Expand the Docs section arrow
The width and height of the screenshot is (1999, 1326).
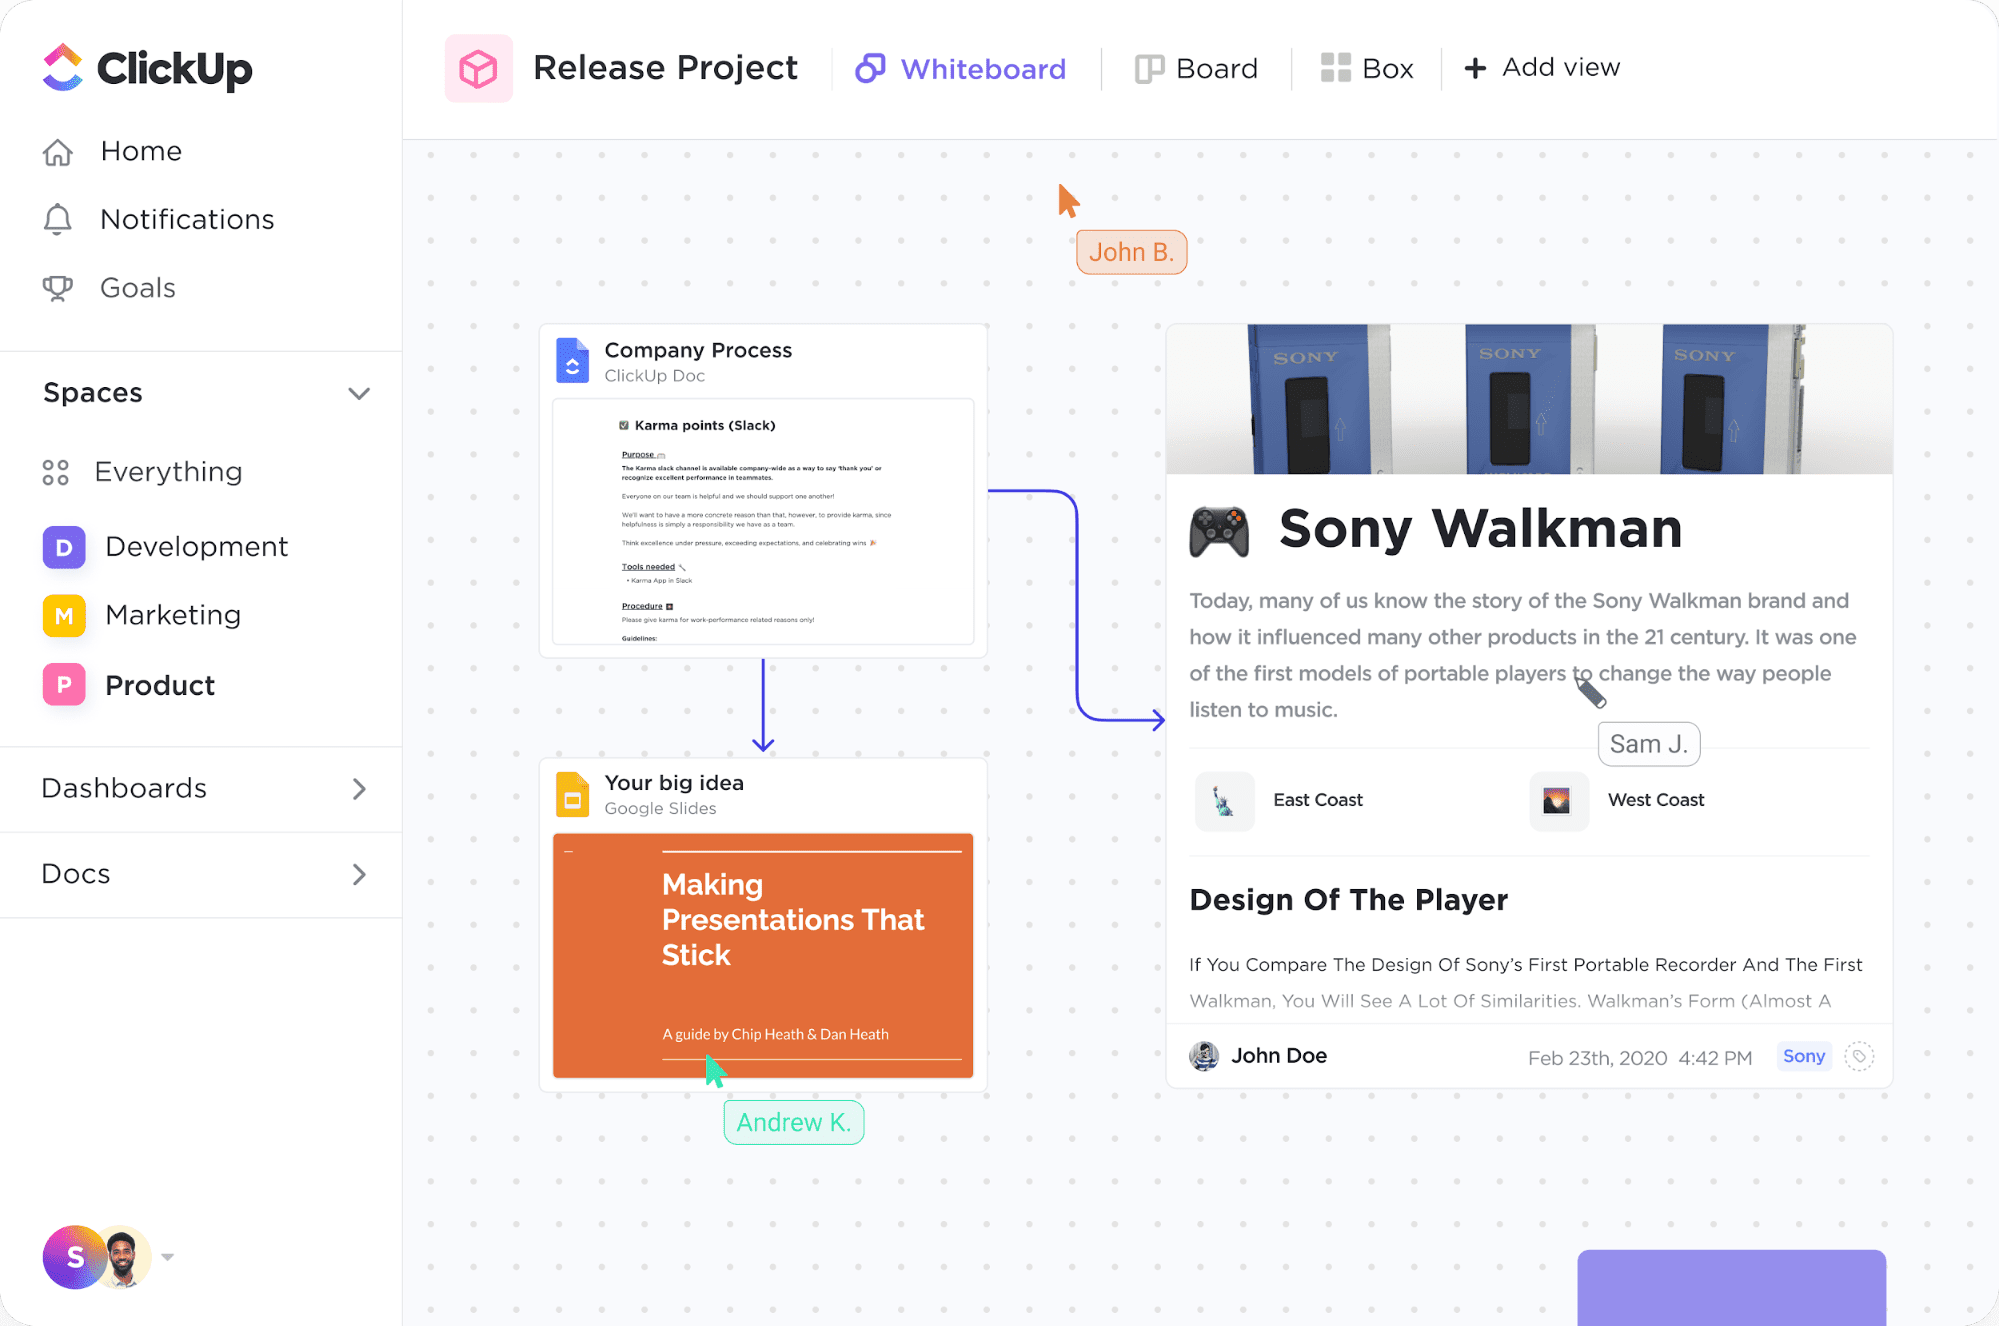pos(359,874)
